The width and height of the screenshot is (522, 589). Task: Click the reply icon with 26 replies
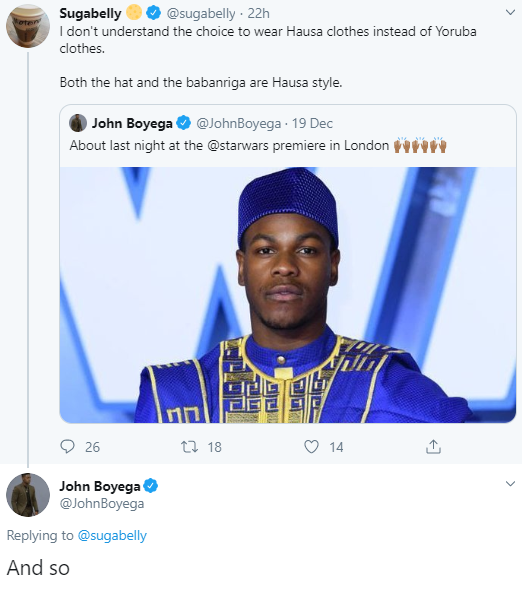(68, 447)
